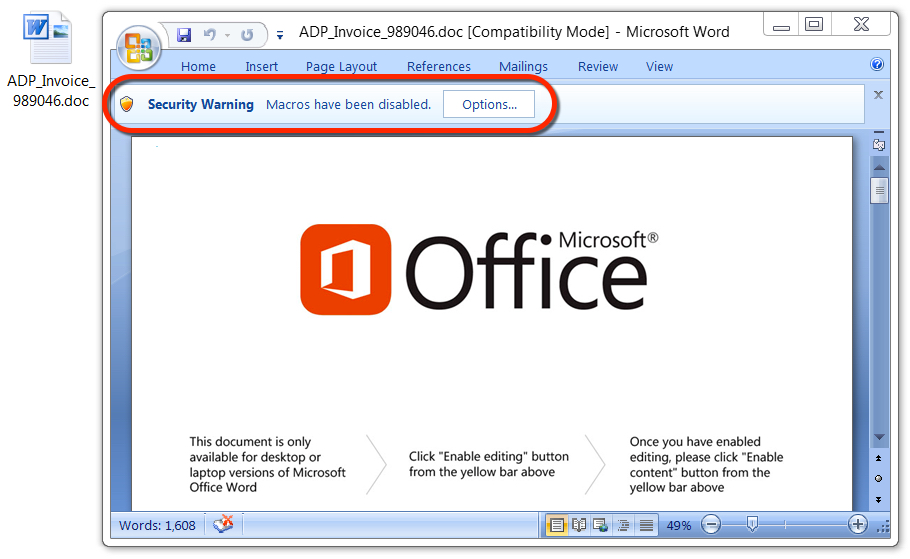
Task: Click the proofing errors icon in status bar
Action: pyautogui.click(x=223, y=525)
